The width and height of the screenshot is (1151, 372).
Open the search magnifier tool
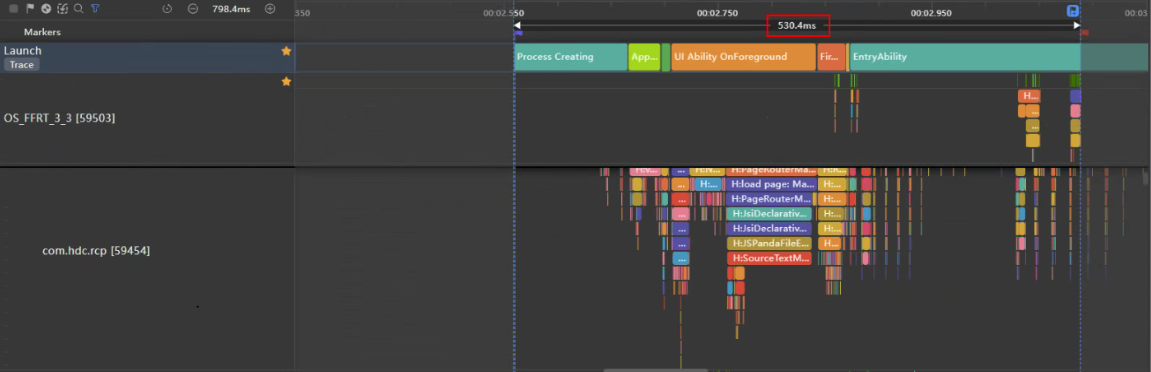click(79, 9)
